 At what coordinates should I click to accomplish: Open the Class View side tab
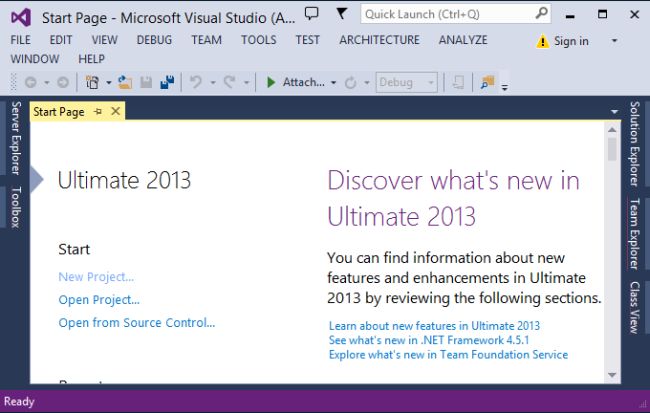(x=634, y=307)
